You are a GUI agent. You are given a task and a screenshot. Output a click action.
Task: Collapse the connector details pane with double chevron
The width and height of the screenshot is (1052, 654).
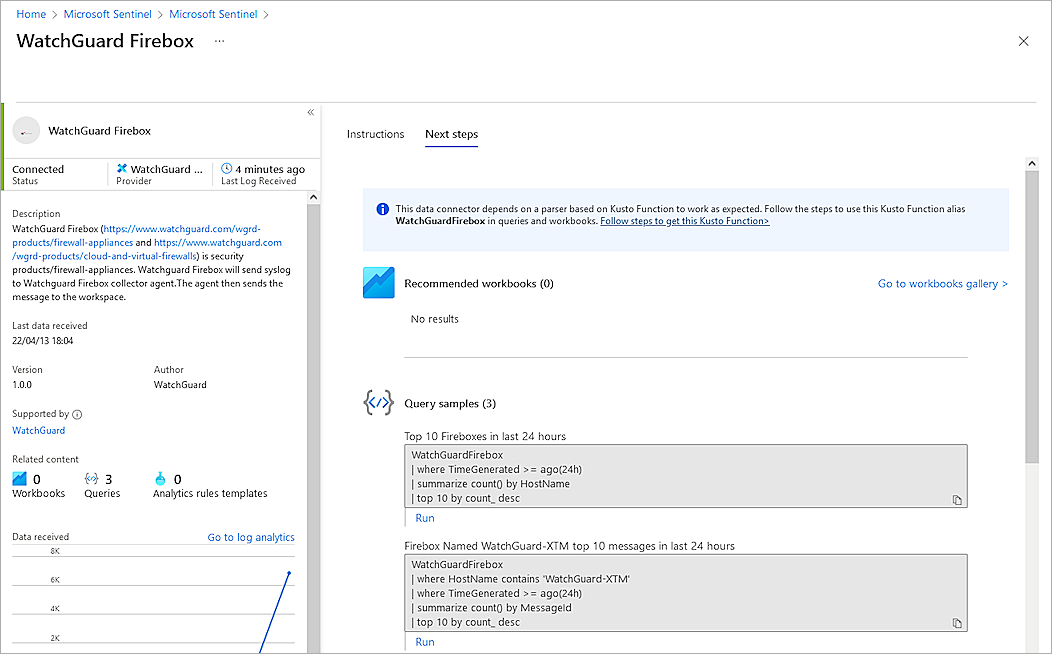tap(310, 112)
